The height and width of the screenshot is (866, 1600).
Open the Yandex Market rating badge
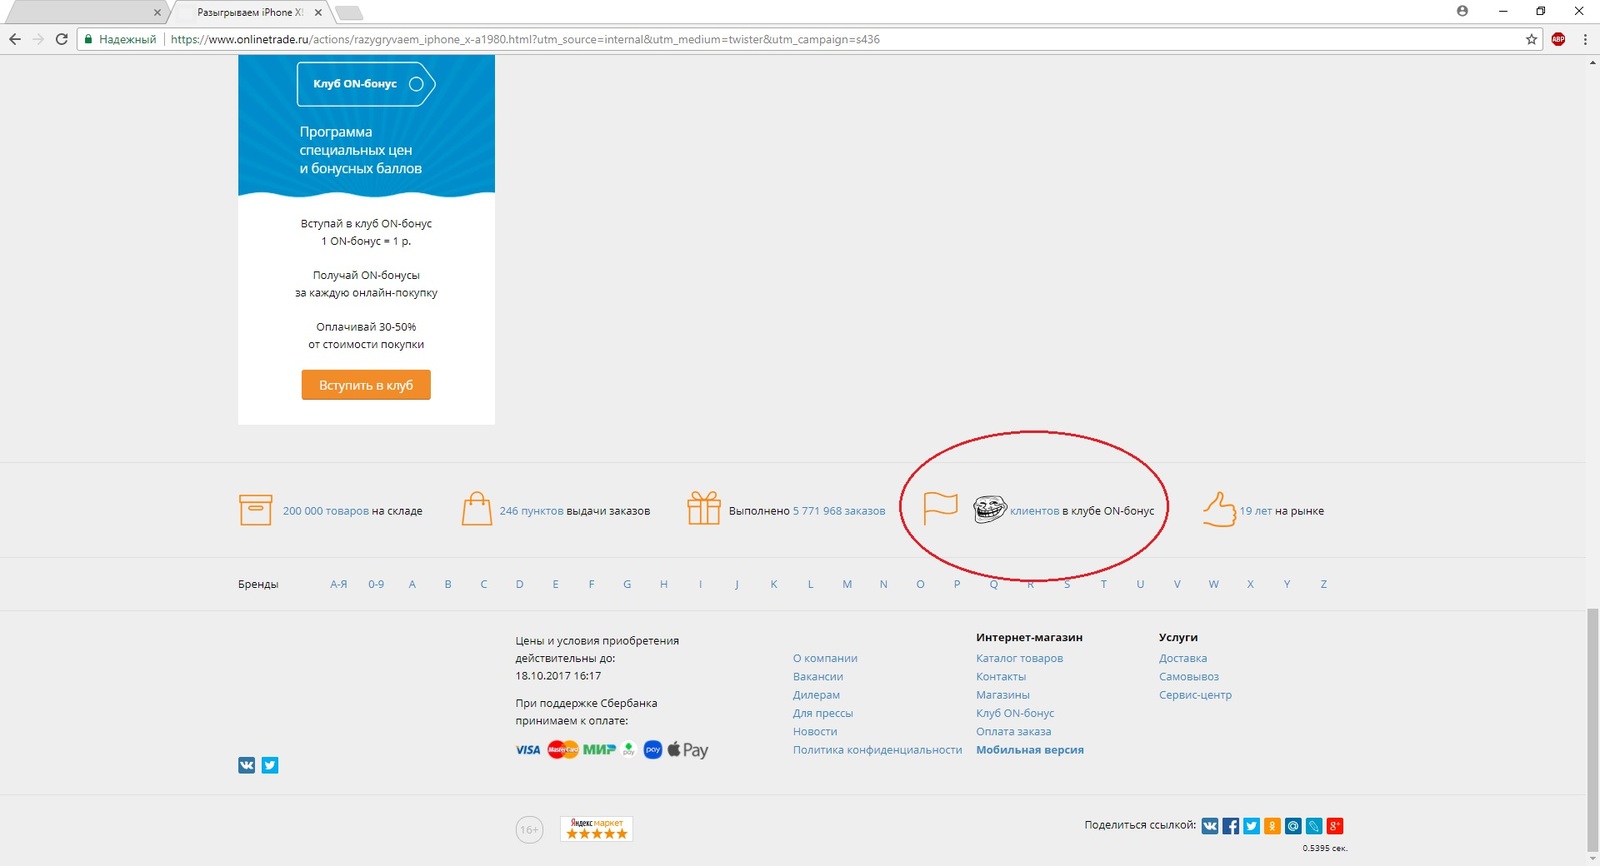pyautogui.click(x=596, y=829)
